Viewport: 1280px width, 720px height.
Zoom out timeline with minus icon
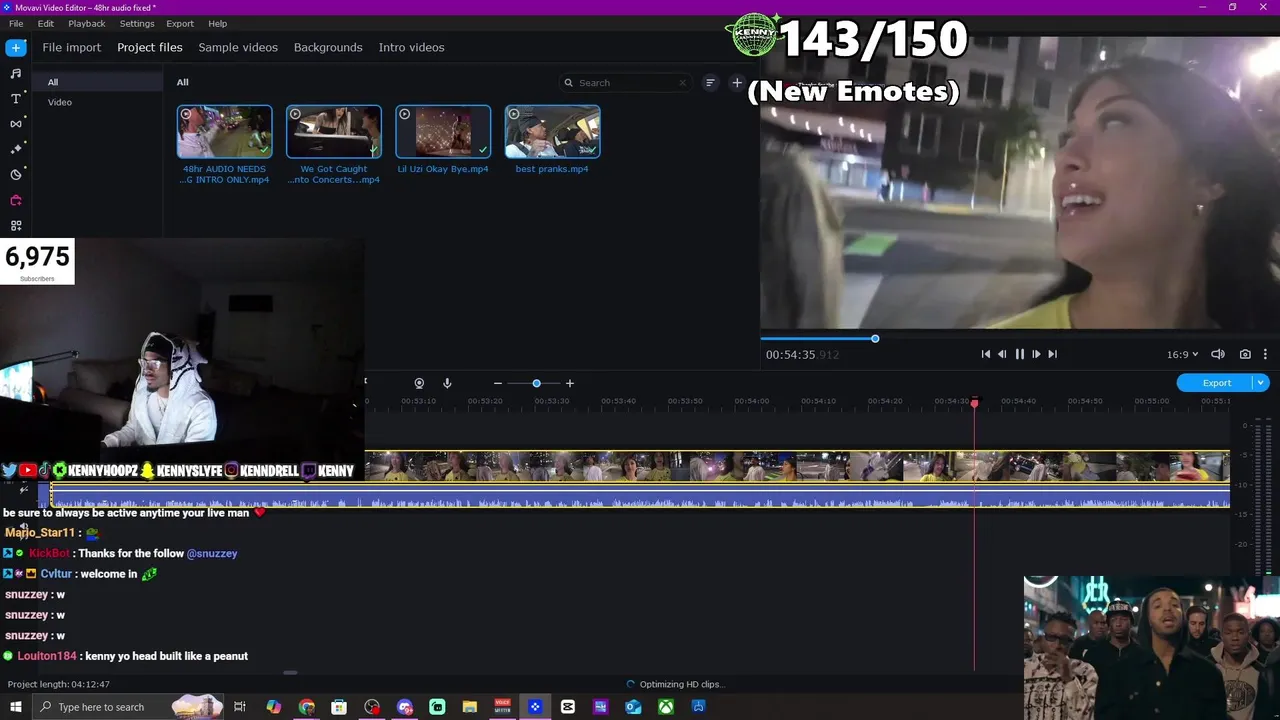[x=498, y=383]
